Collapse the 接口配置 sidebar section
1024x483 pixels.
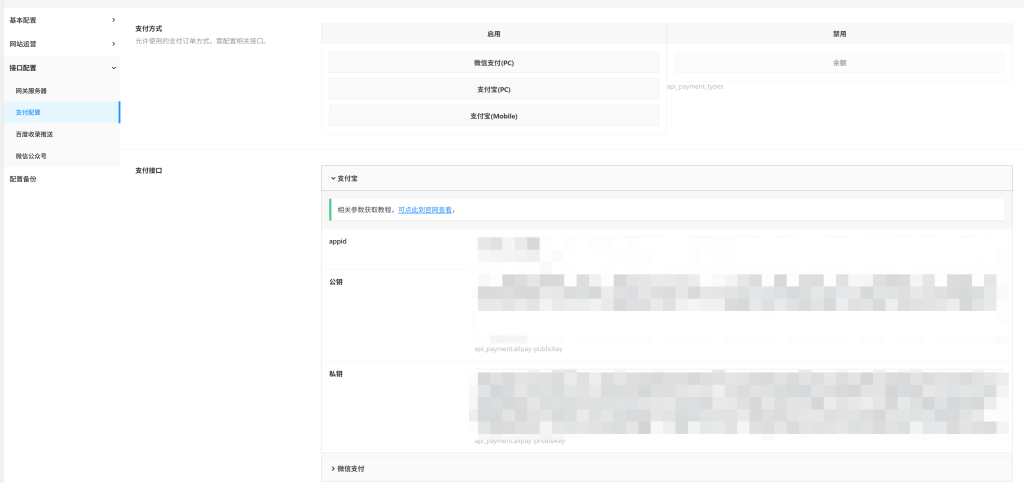pyautogui.click(x=113, y=68)
